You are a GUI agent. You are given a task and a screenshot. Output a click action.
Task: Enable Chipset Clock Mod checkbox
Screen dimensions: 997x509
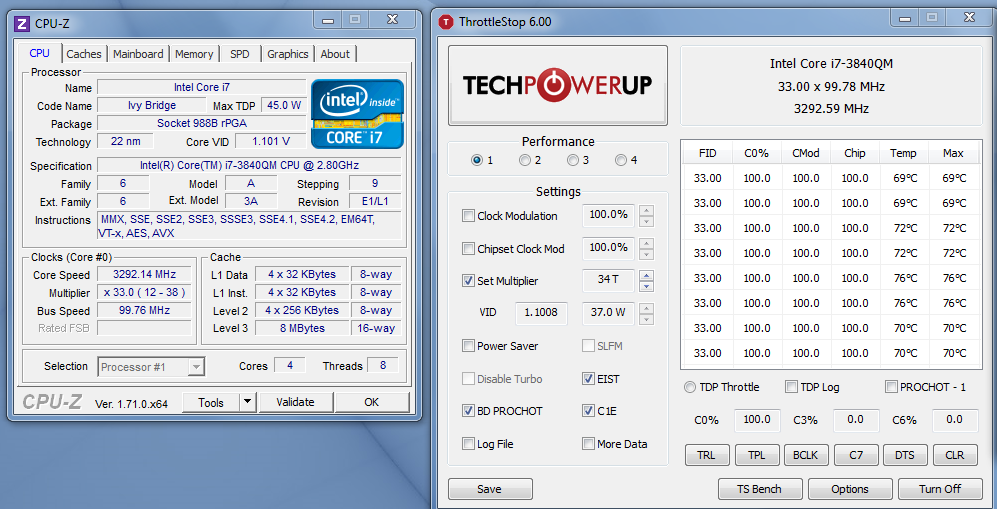pyautogui.click(x=468, y=248)
